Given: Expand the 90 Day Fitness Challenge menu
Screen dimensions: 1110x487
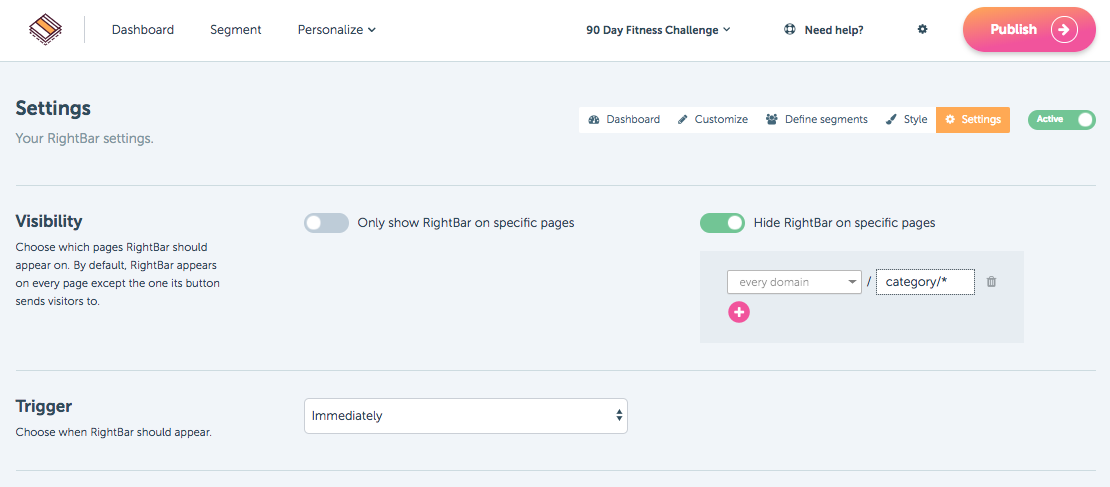Looking at the screenshot, I should (658, 30).
